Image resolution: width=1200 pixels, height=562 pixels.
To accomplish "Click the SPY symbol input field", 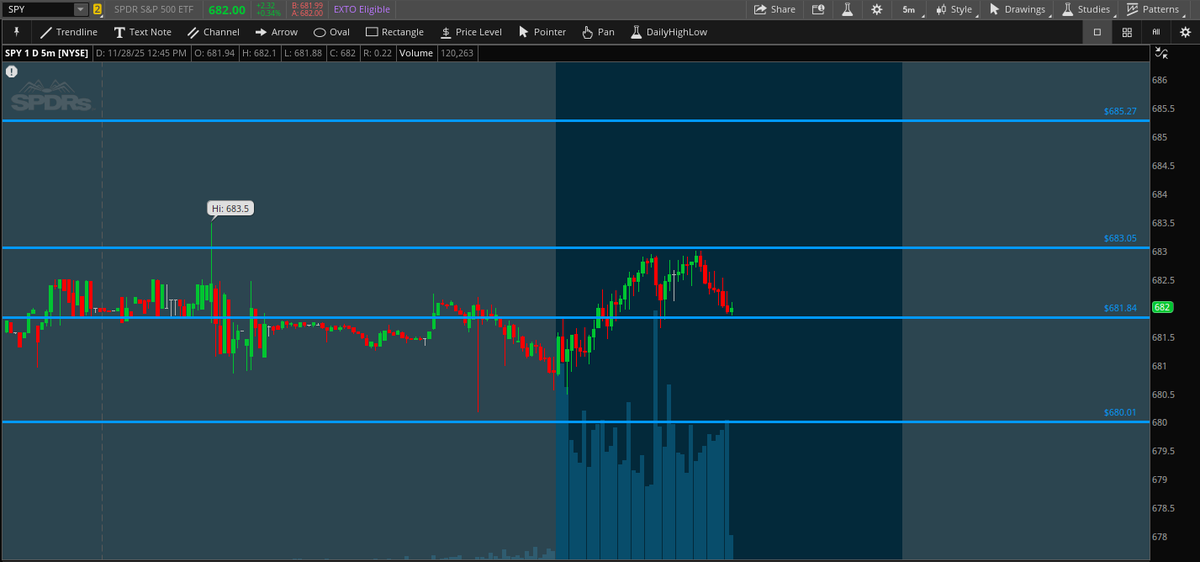I will pos(38,9).
